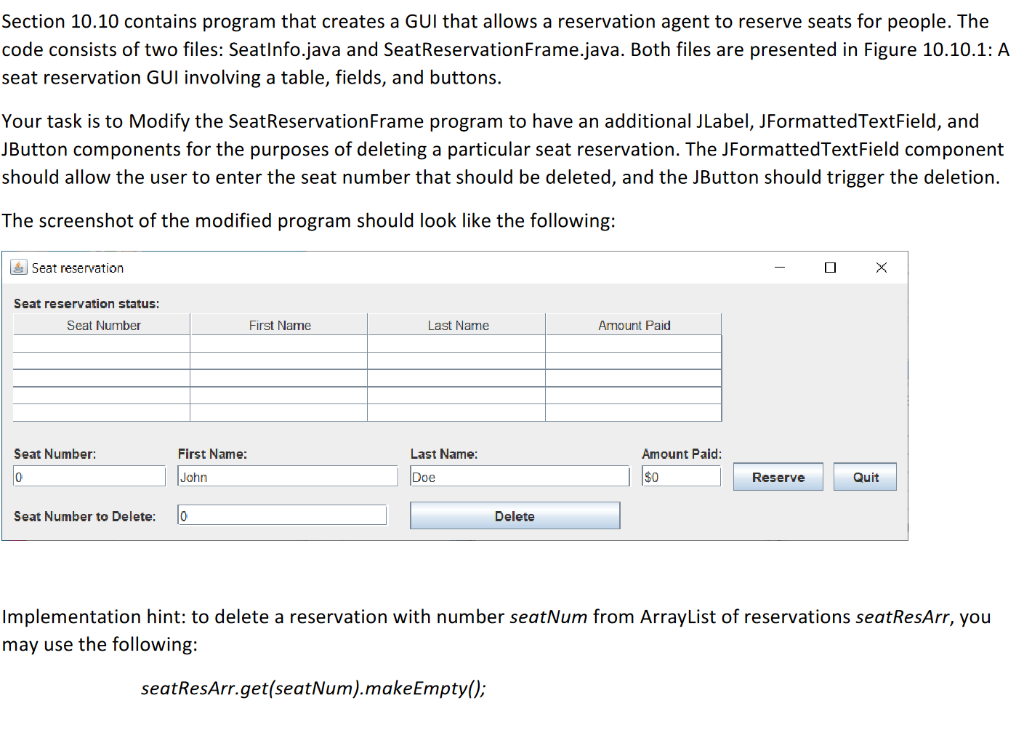
Task: Select the Last Name column header
Action: pos(456,324)
